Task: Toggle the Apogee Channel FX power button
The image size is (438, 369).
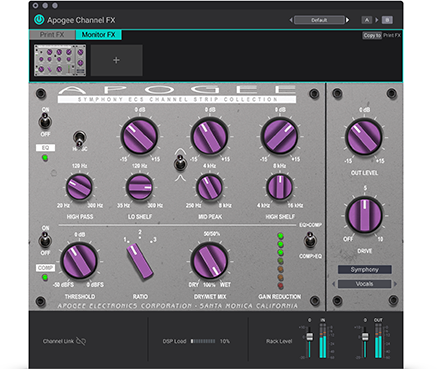Action: [39, 20]
